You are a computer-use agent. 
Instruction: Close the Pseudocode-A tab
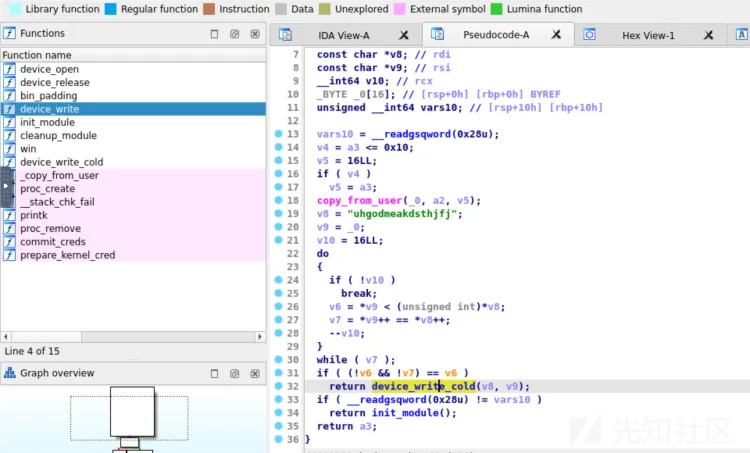(556, 34)
